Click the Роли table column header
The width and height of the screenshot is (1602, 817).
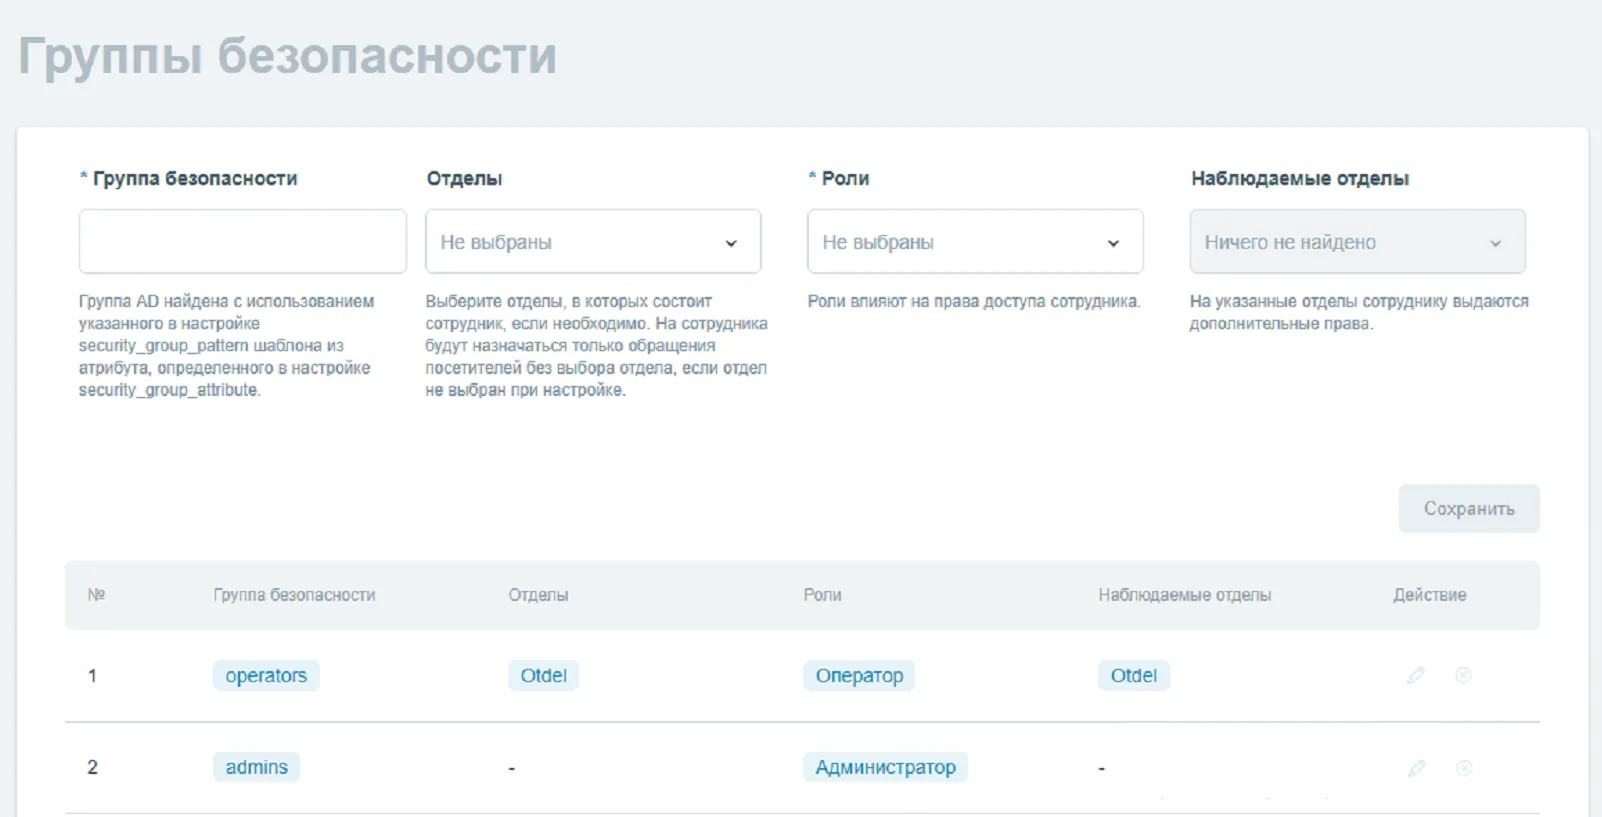point(822,595)
